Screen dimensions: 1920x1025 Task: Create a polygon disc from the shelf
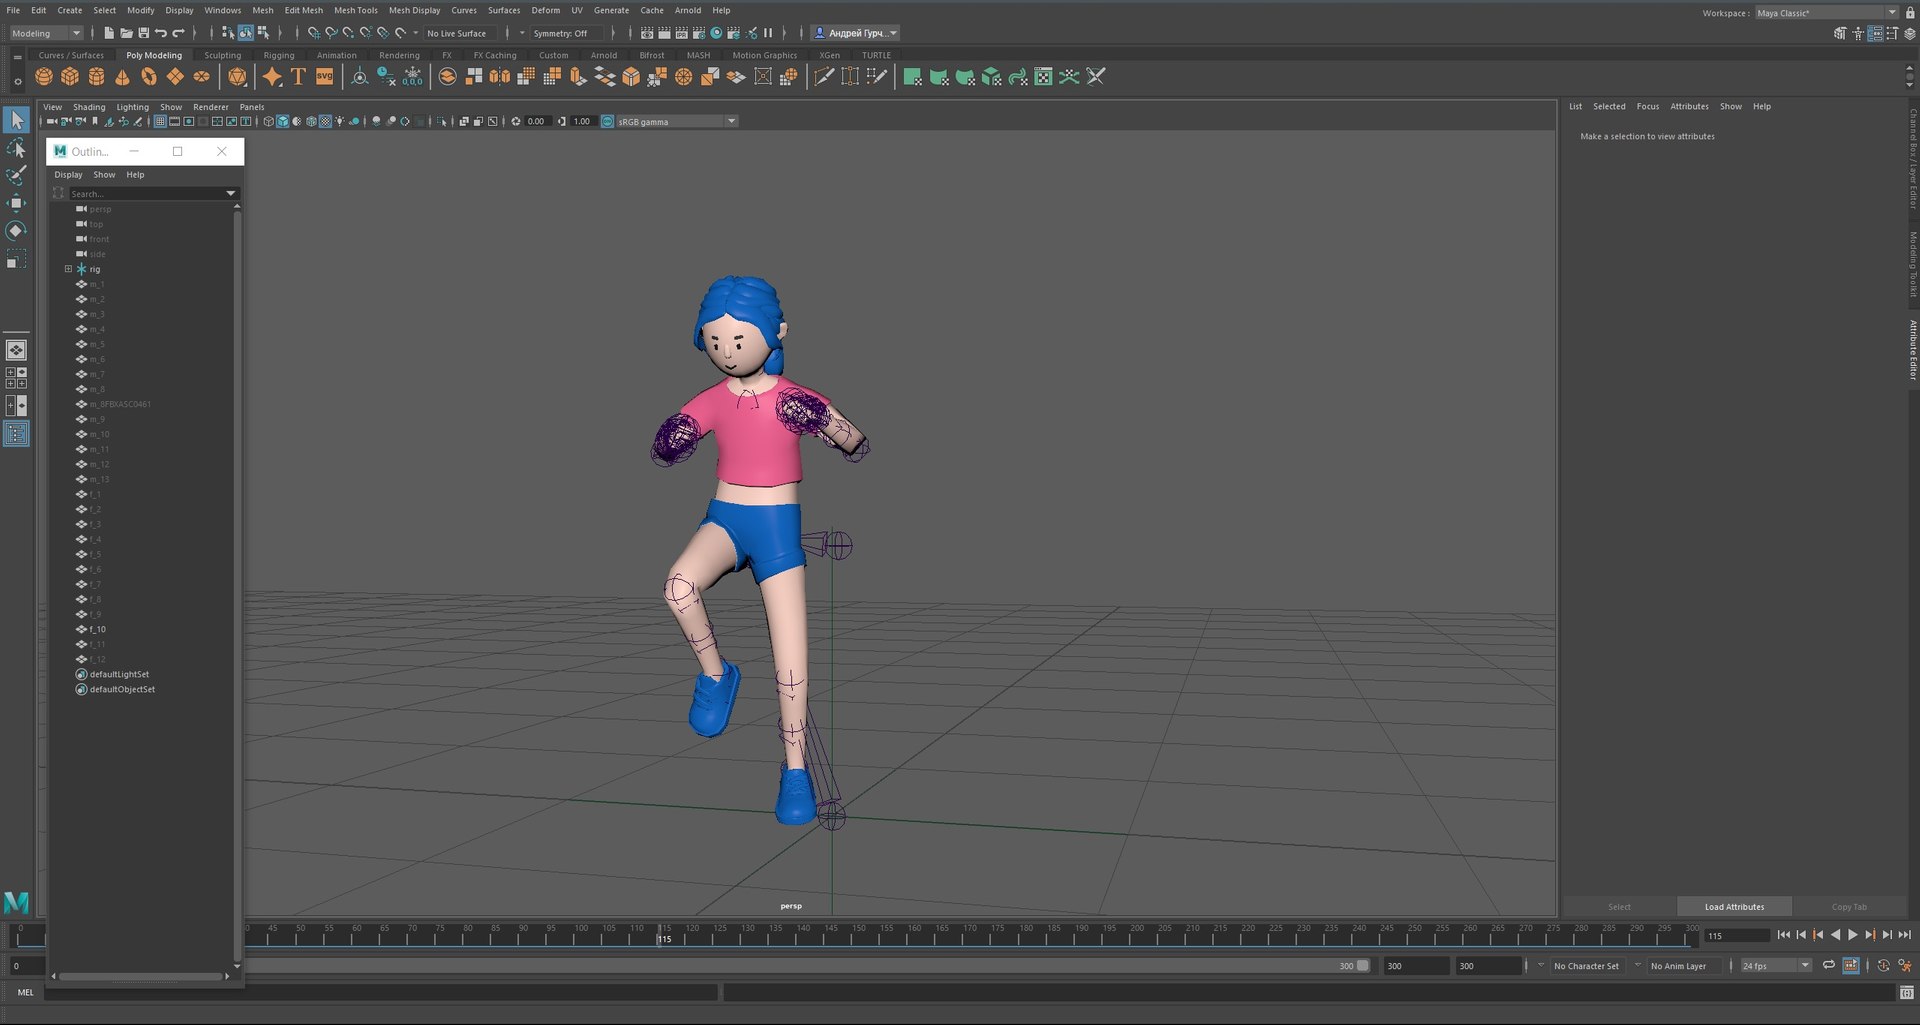201,77
